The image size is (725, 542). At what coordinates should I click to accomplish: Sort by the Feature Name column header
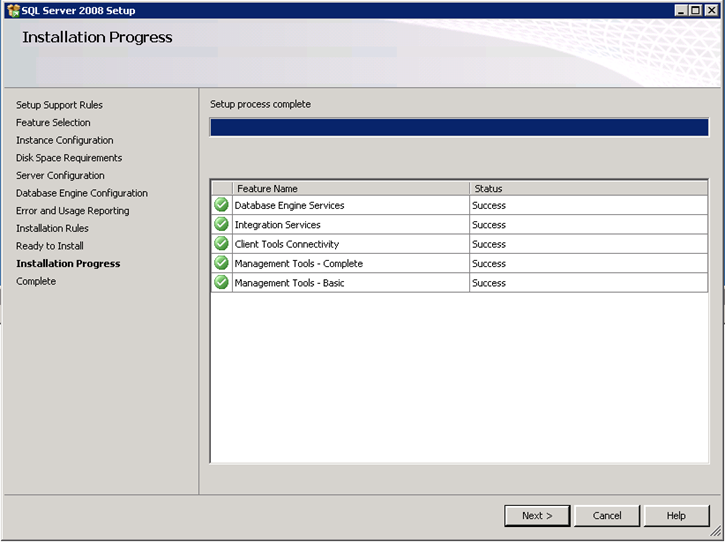[x=350, y=188]
